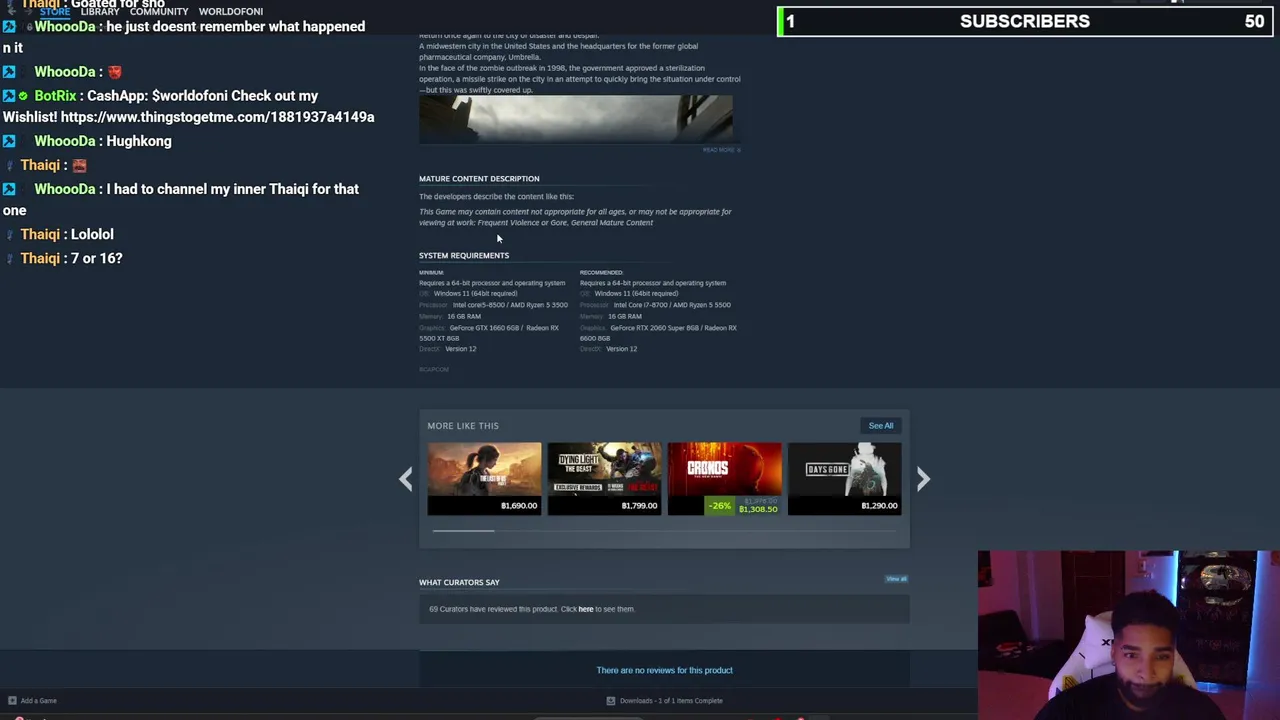Screen dimensions: 1280x720
Task: Click the See All button in More Like This
Action: coord(881,426)
